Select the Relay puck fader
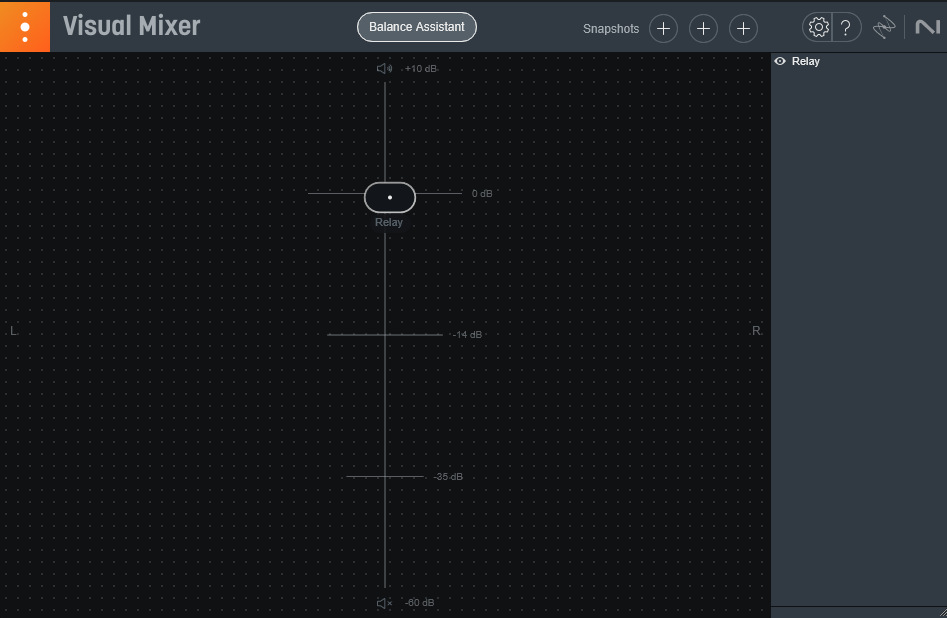 pos(389,197)
